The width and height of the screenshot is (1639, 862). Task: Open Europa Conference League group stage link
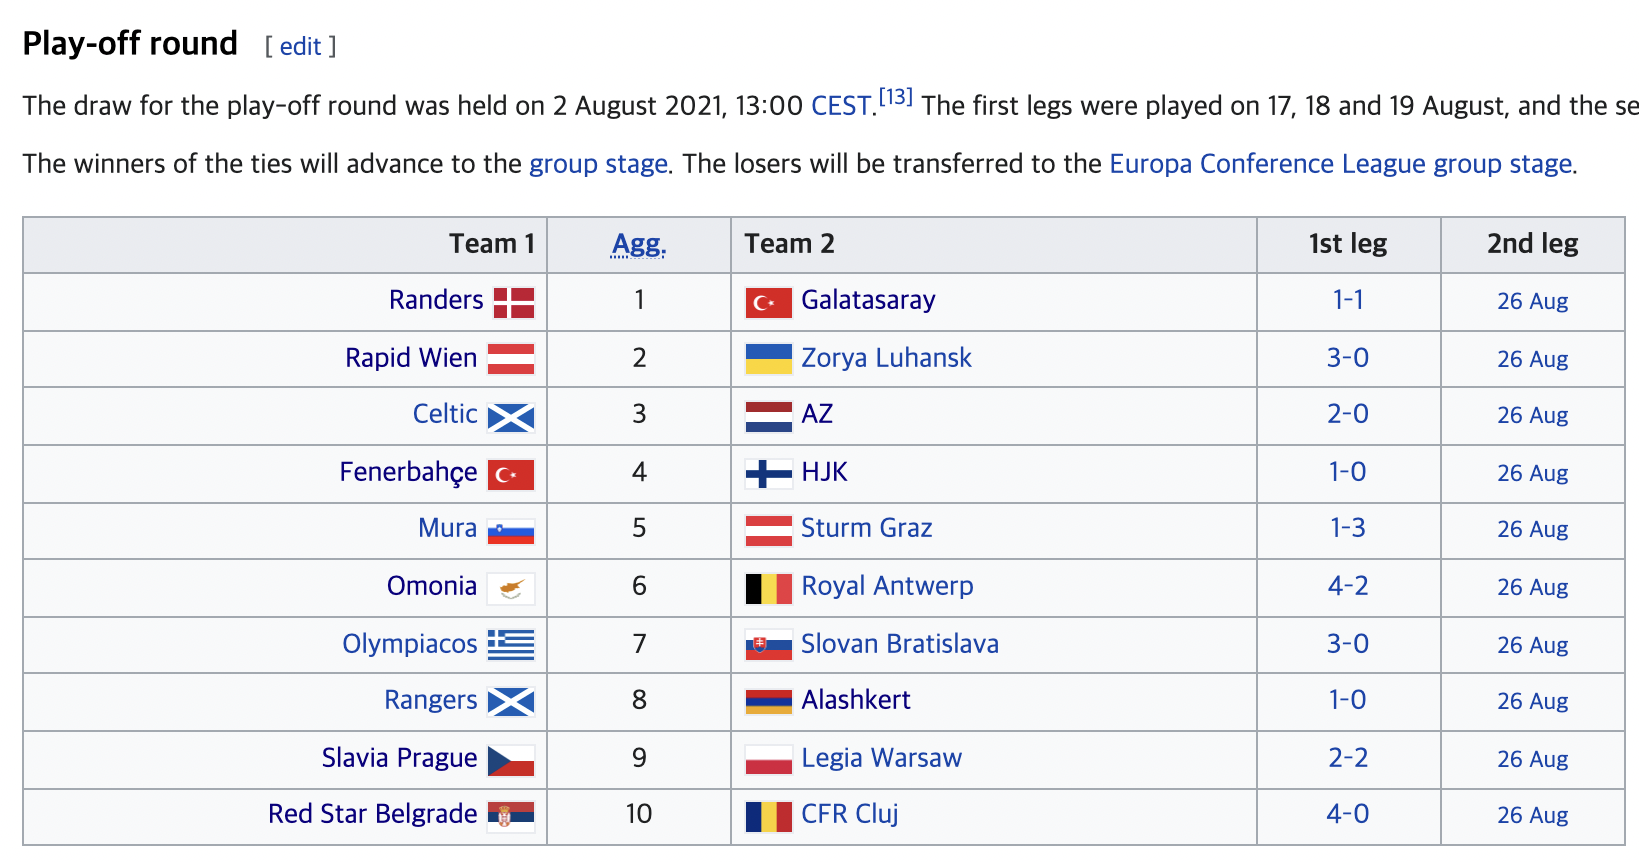coord(1341,164)
